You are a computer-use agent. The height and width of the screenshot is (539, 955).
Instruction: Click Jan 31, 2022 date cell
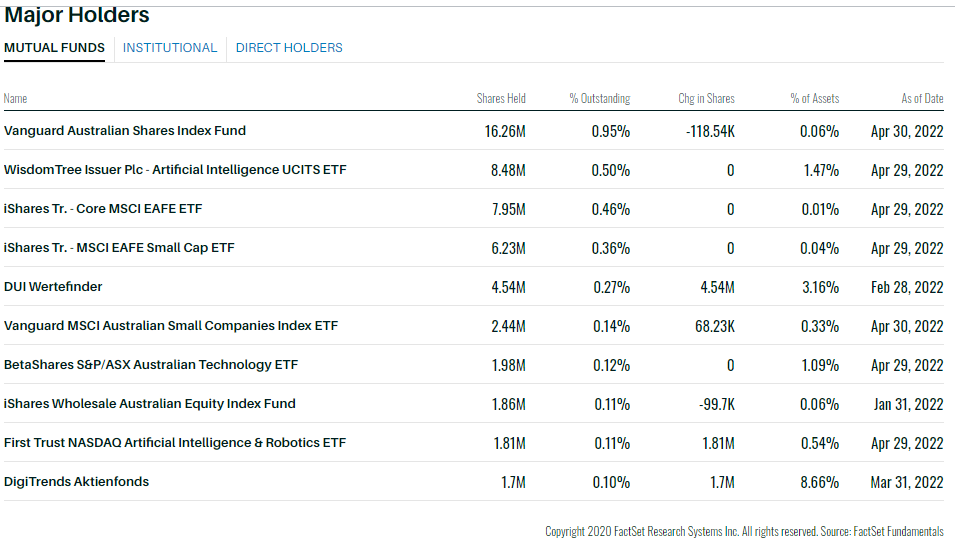(x=909, y=404)
